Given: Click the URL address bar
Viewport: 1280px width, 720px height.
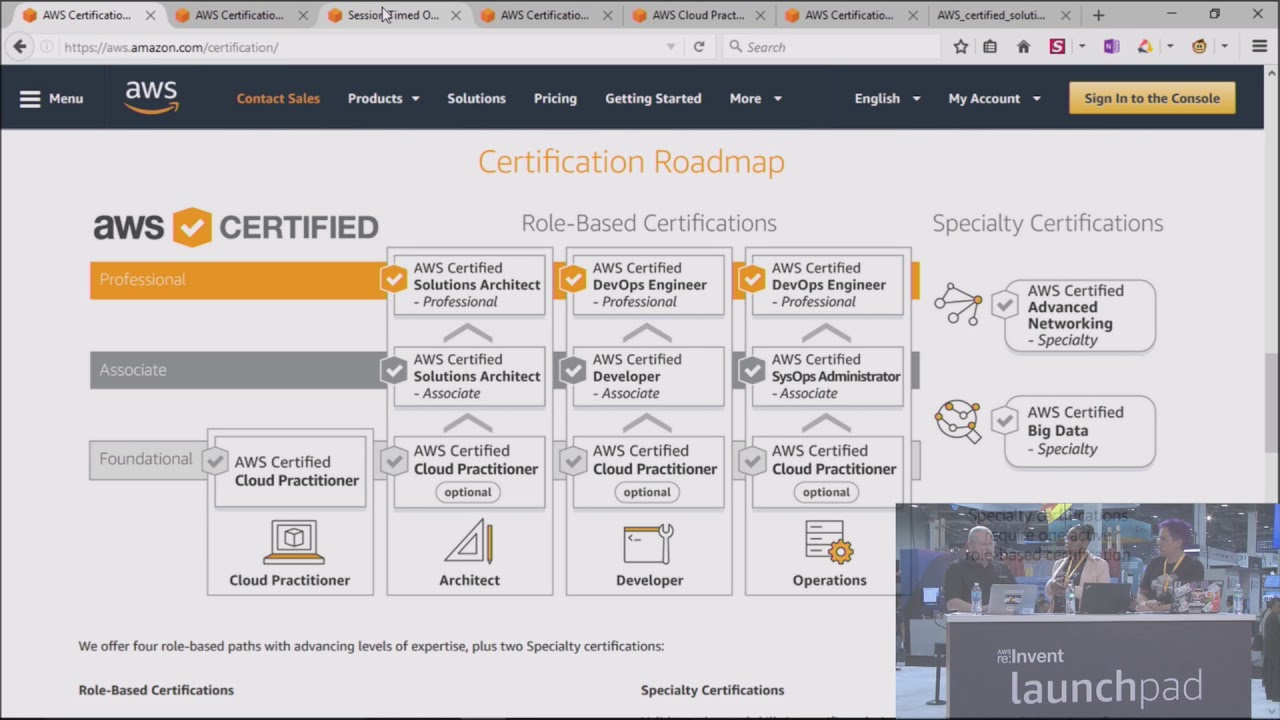Looking at the screenshot, I should click(x=360, y=47).
